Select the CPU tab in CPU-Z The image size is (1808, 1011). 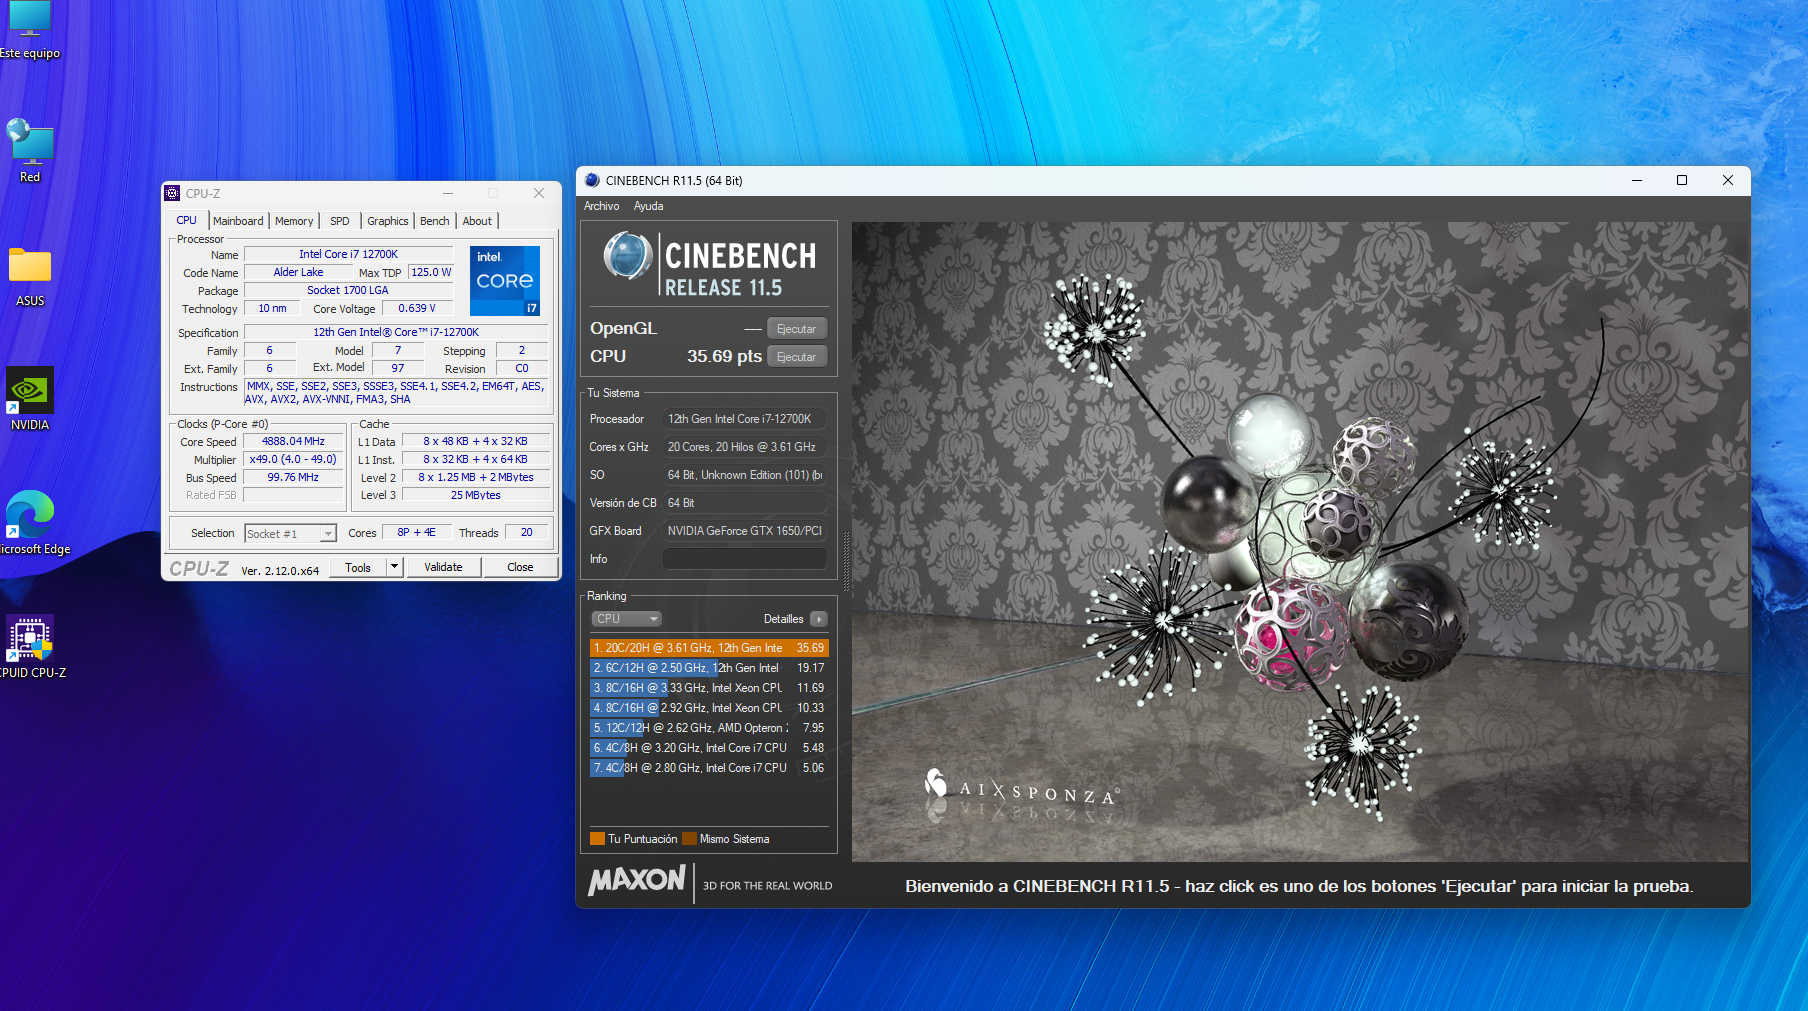pos(187,220)
